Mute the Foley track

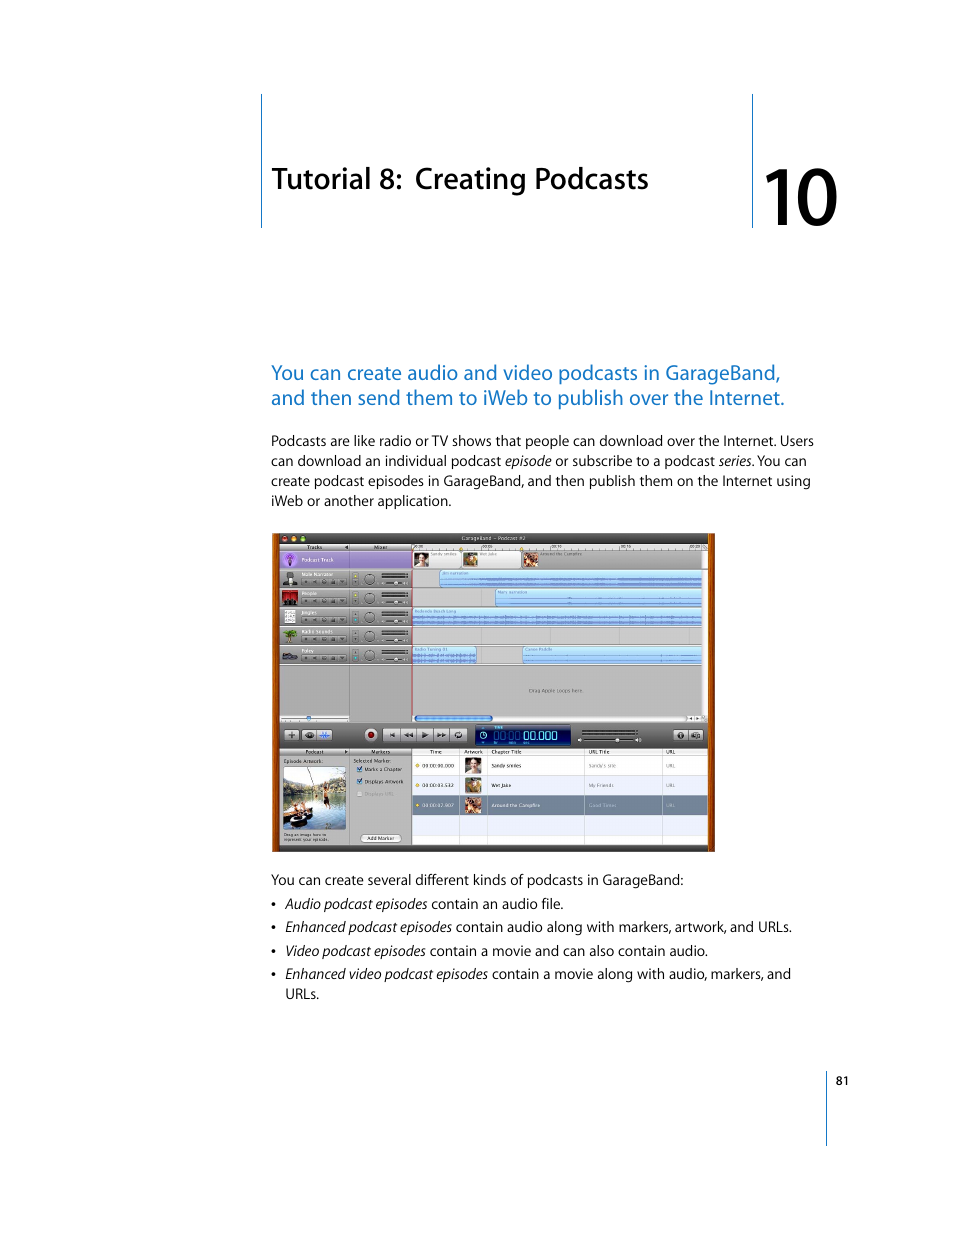pyautogui.click(x=315, y=658)
